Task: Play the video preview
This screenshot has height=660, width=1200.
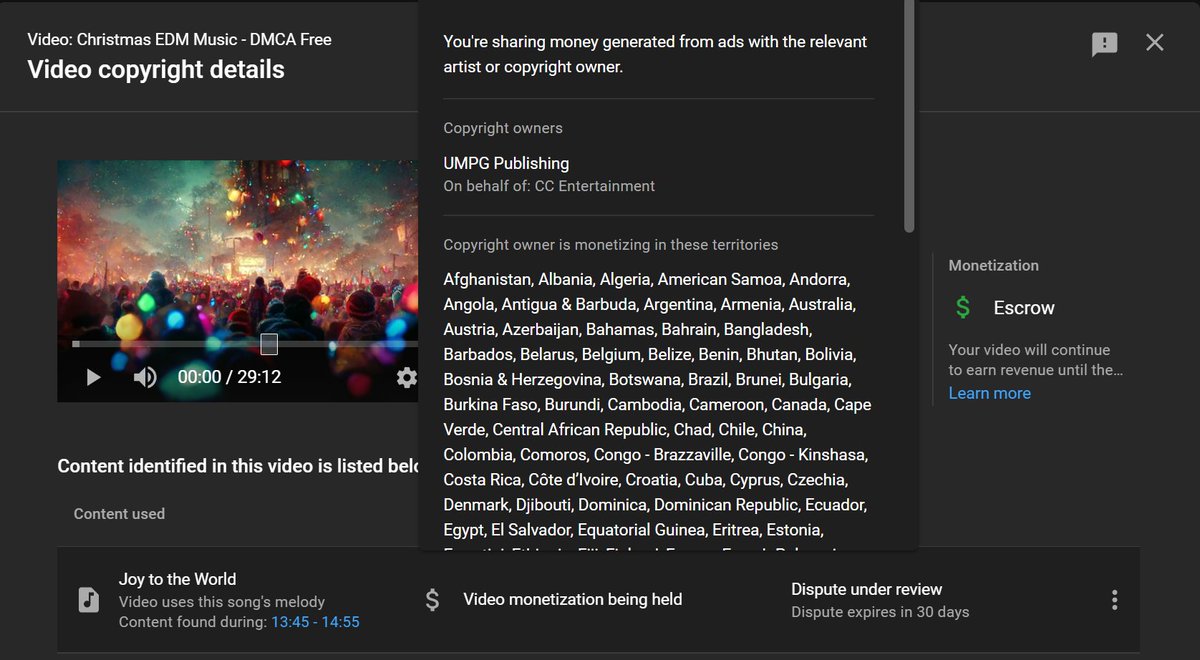Action: coord(93,377)
